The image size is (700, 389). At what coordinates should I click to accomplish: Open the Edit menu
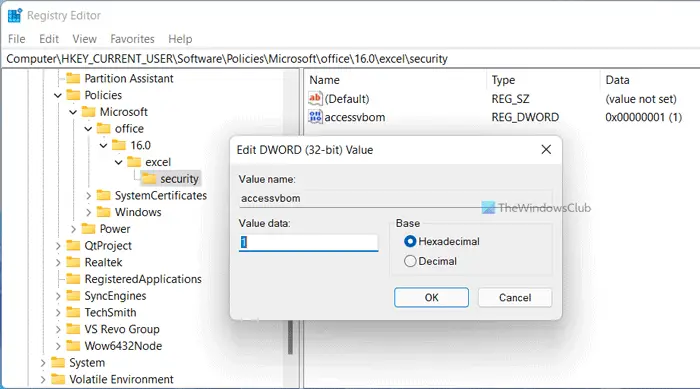(49, 39)
